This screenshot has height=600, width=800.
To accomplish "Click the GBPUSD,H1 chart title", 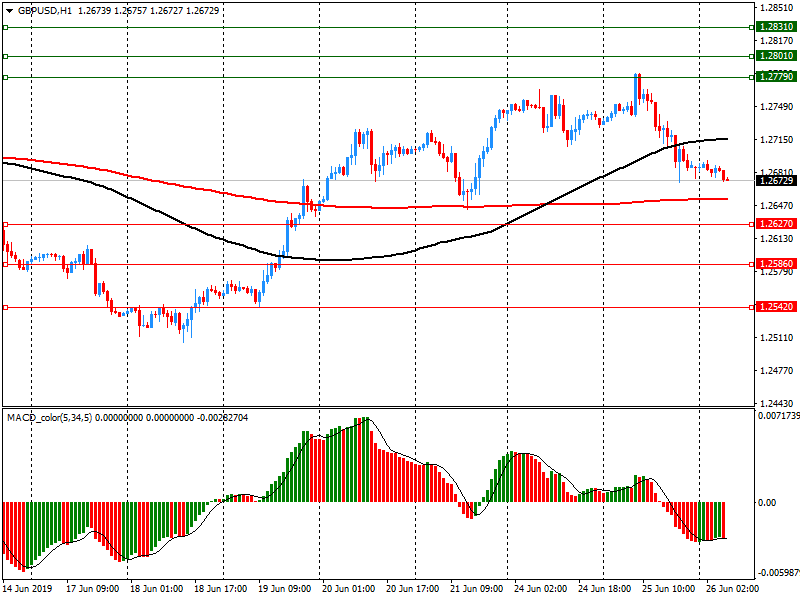I will [x=45, y=11].
